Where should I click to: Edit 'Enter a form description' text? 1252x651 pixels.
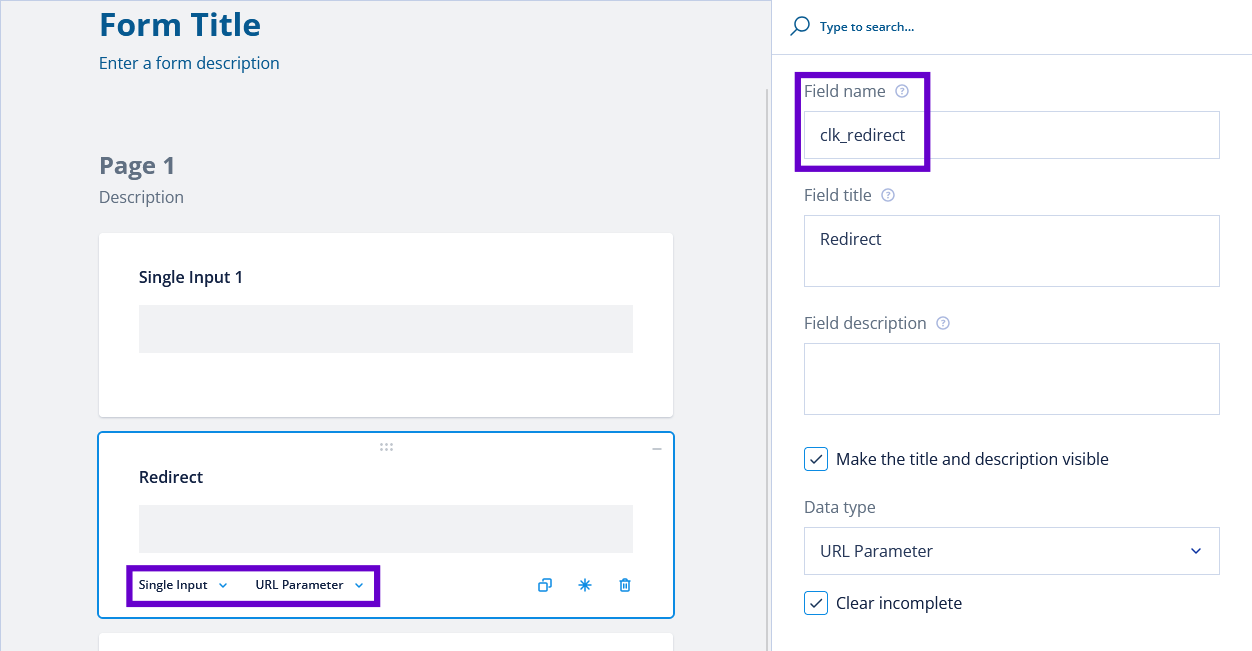click(189, 63)
